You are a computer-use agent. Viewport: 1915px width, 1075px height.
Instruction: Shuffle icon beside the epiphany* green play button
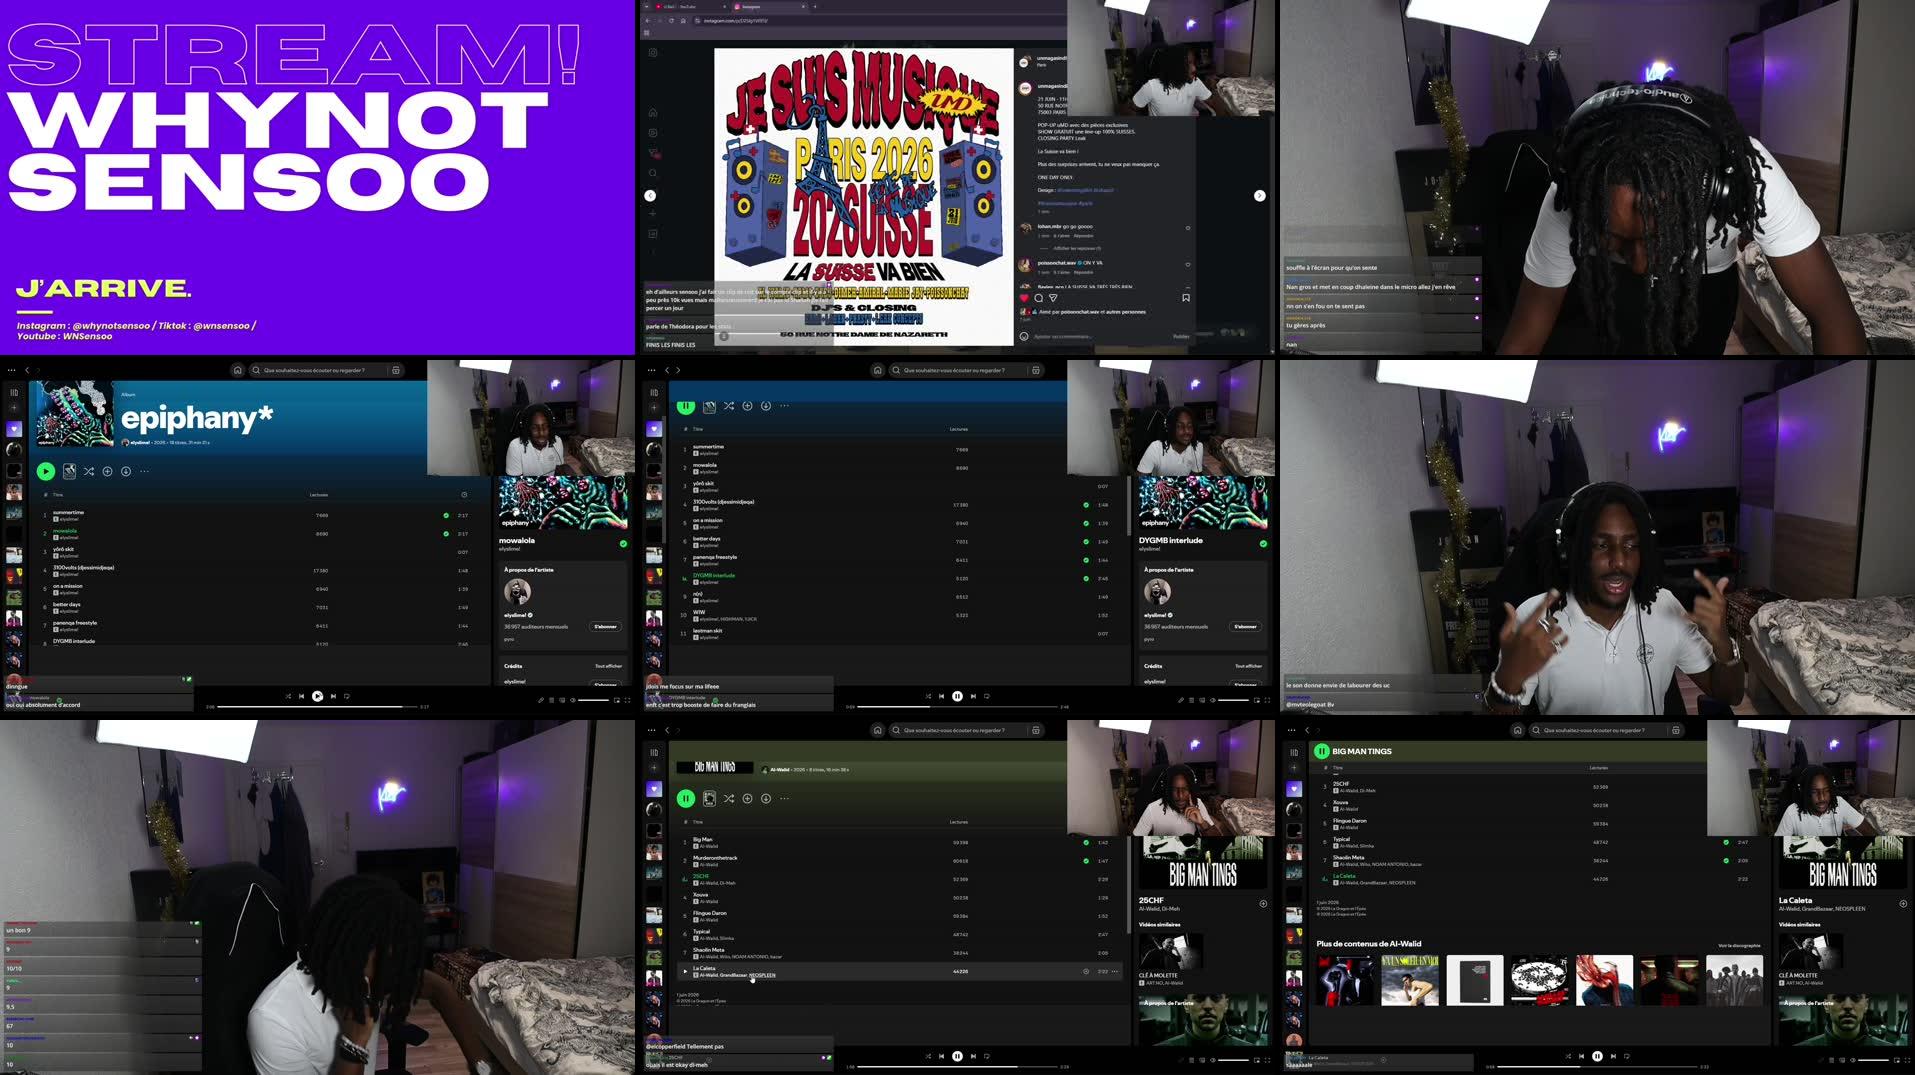[x=89, y=471]
